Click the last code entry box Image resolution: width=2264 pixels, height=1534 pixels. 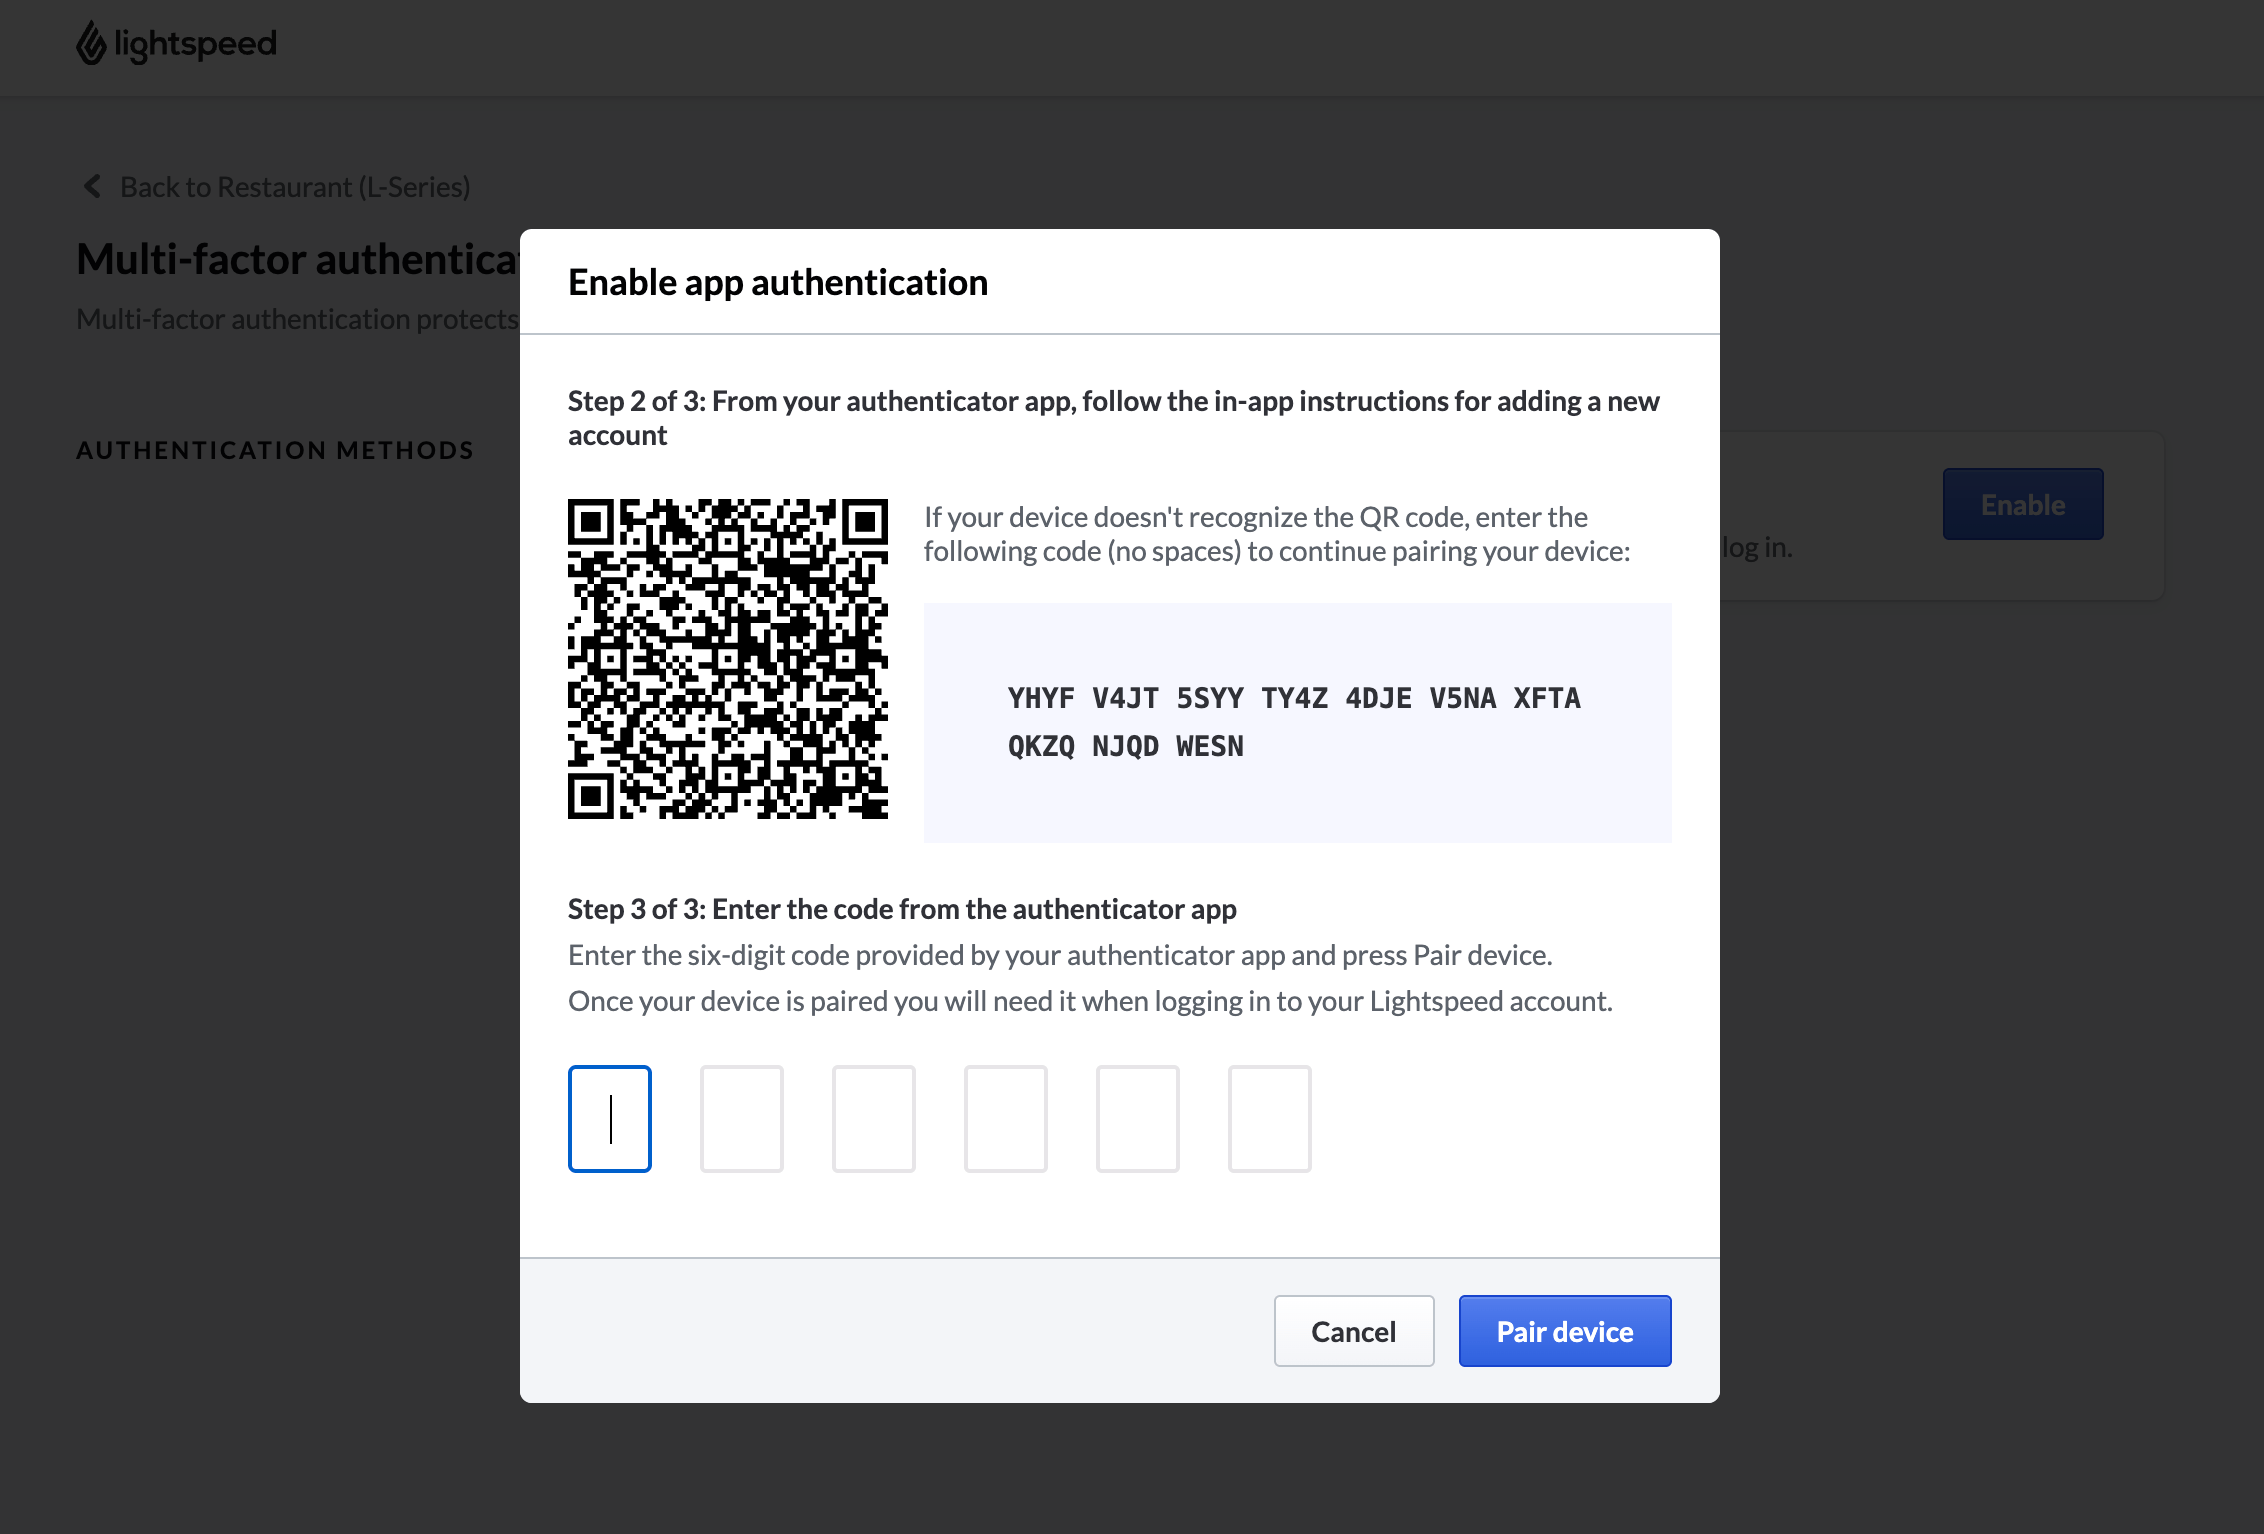(1270, 1119)
